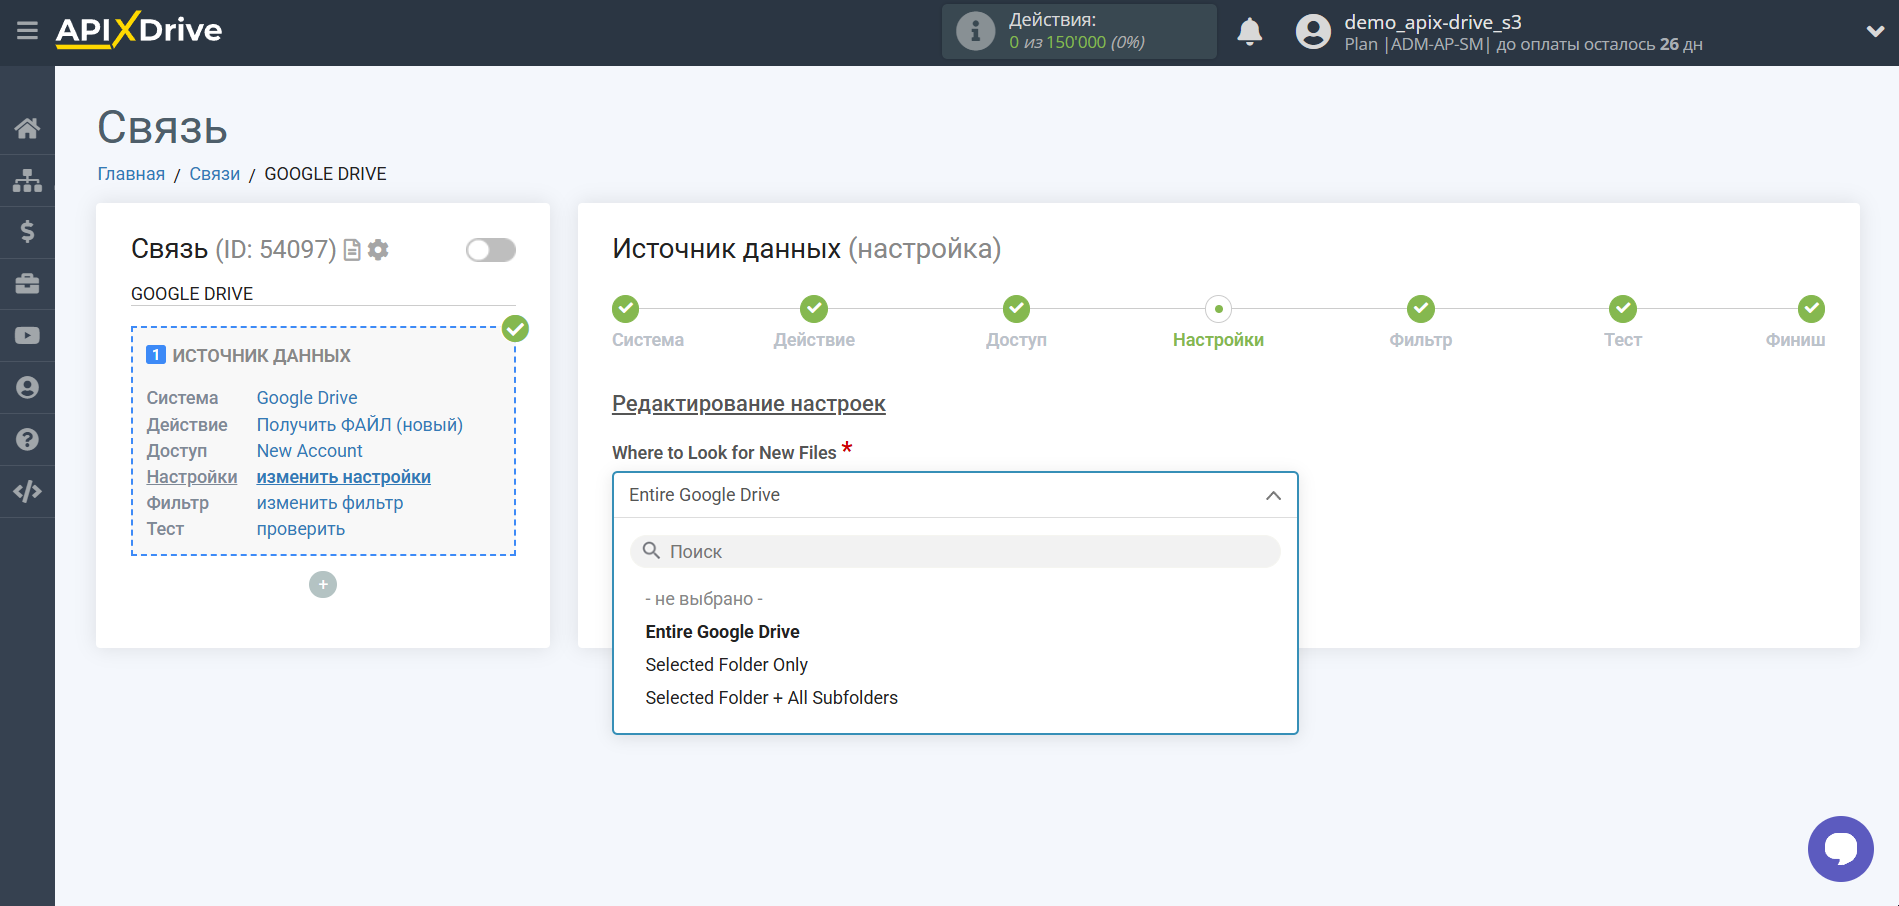Select Entire Google Drive option
1899x906 pixels.
[723, 632]
